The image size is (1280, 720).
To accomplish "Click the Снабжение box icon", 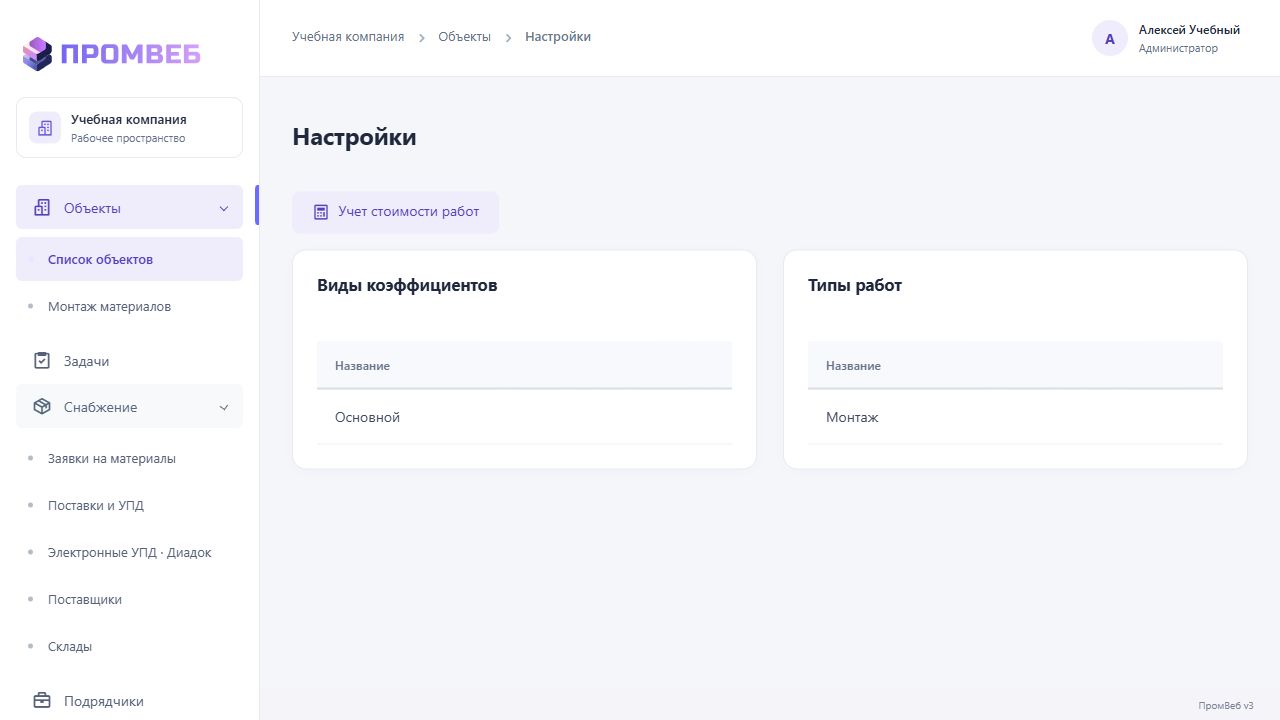I will 42,407.
